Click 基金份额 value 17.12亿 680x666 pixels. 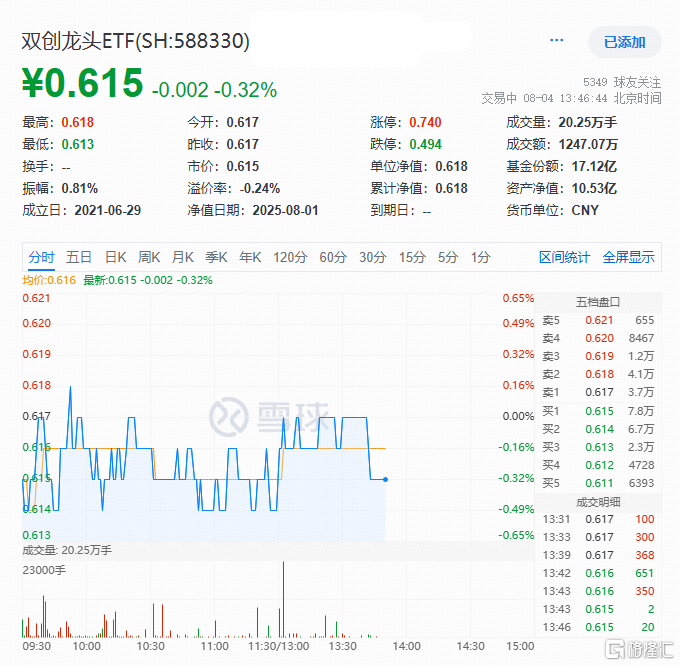(594, 166)
